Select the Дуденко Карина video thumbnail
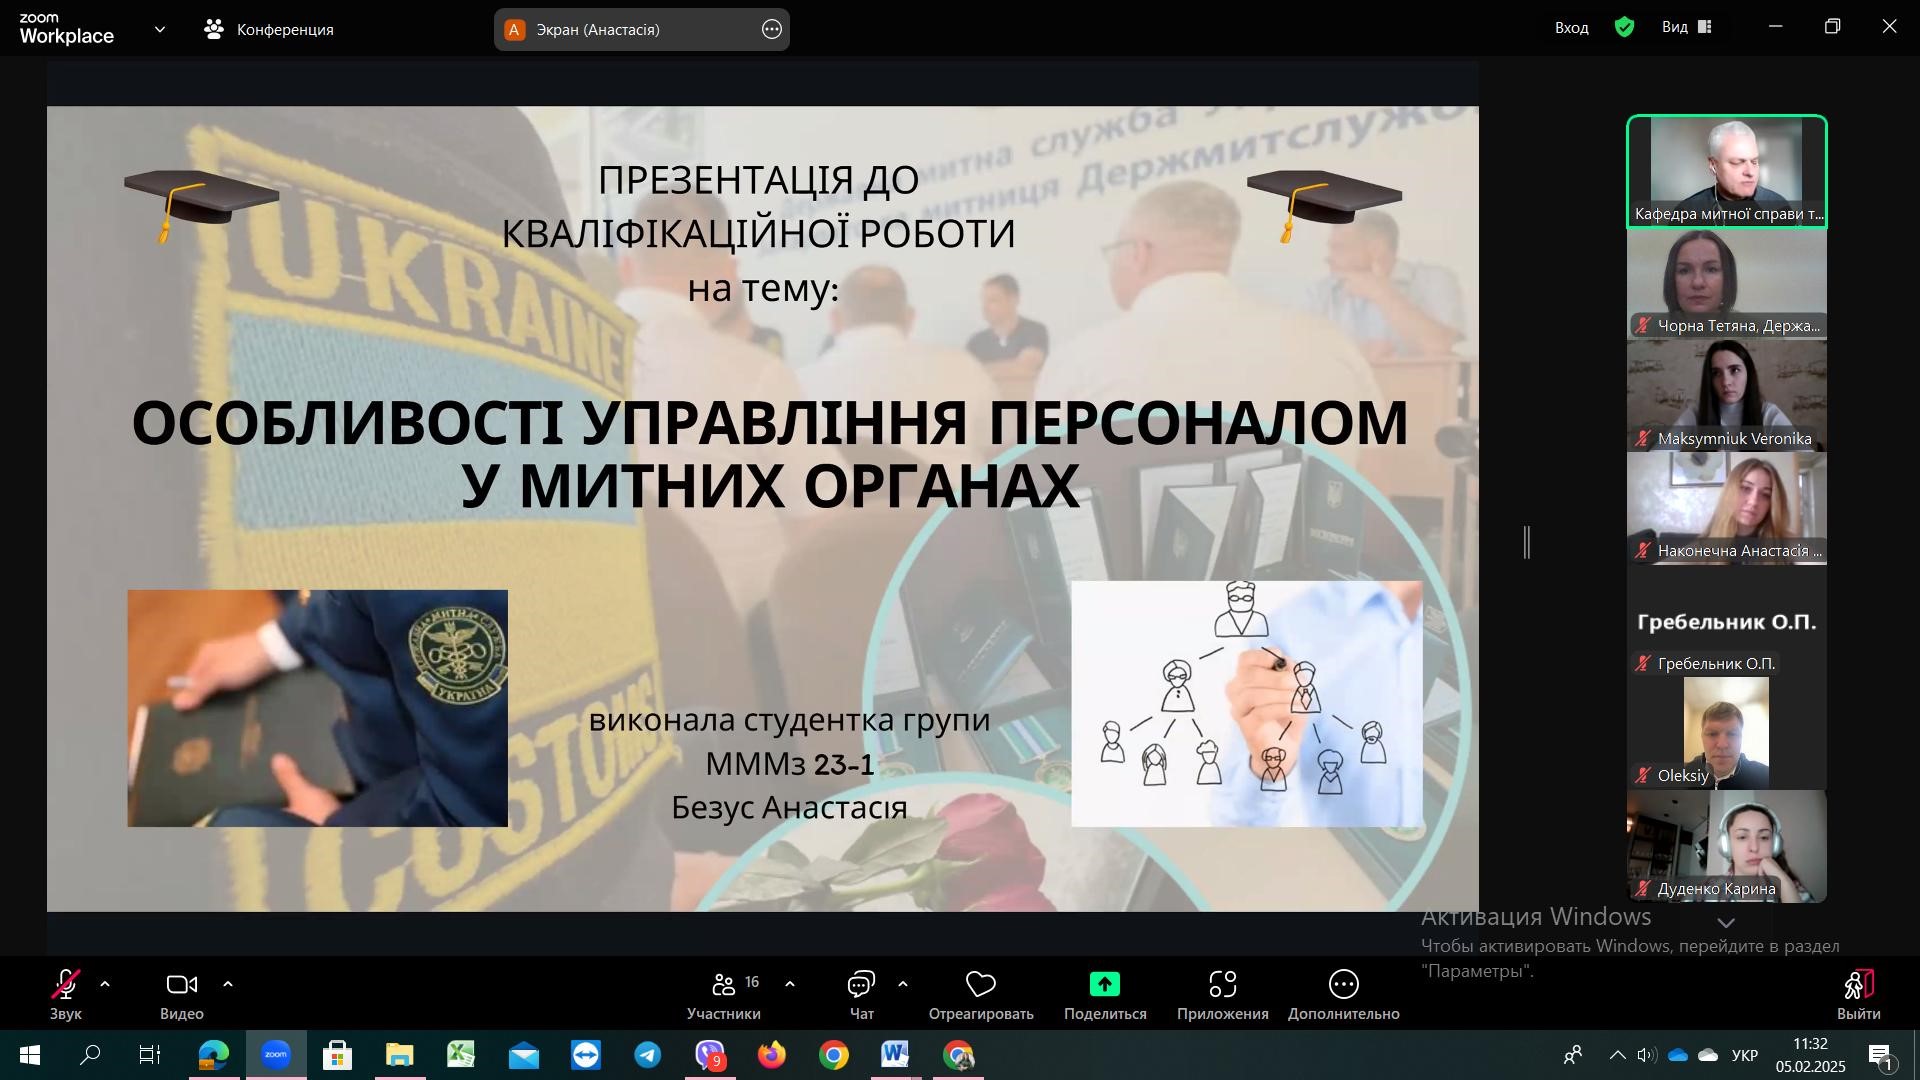The width and height of the screenshot is (1920, 1080). tap(1727, 846)
